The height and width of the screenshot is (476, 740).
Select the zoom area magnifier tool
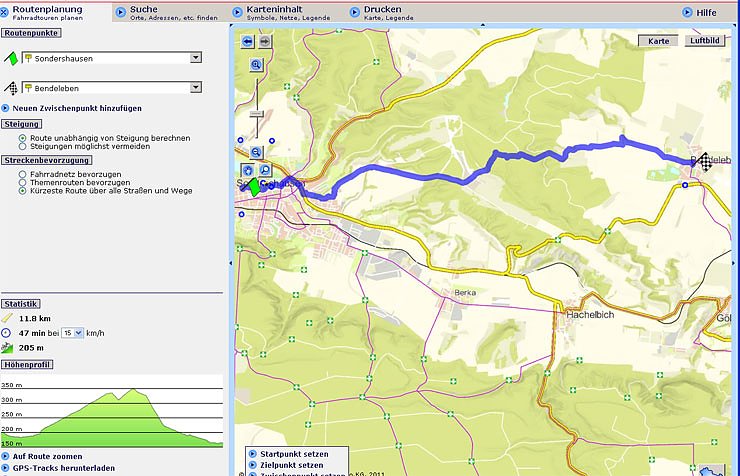click(265, 170)
